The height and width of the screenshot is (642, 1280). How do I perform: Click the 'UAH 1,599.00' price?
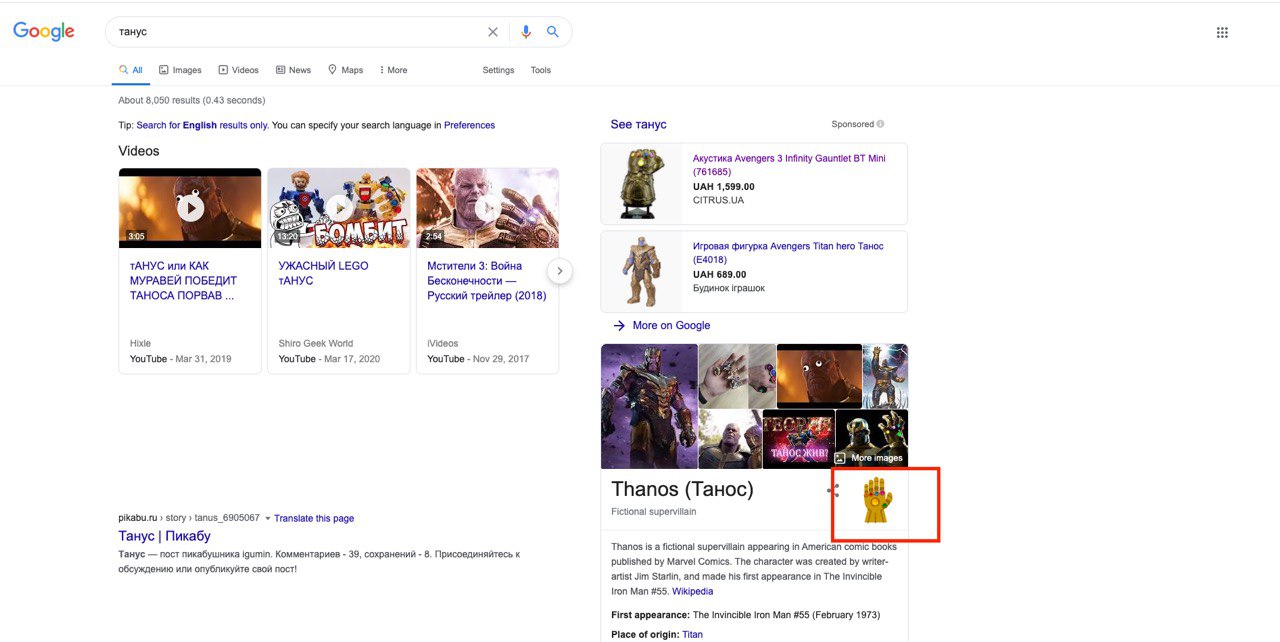(724, 186)
